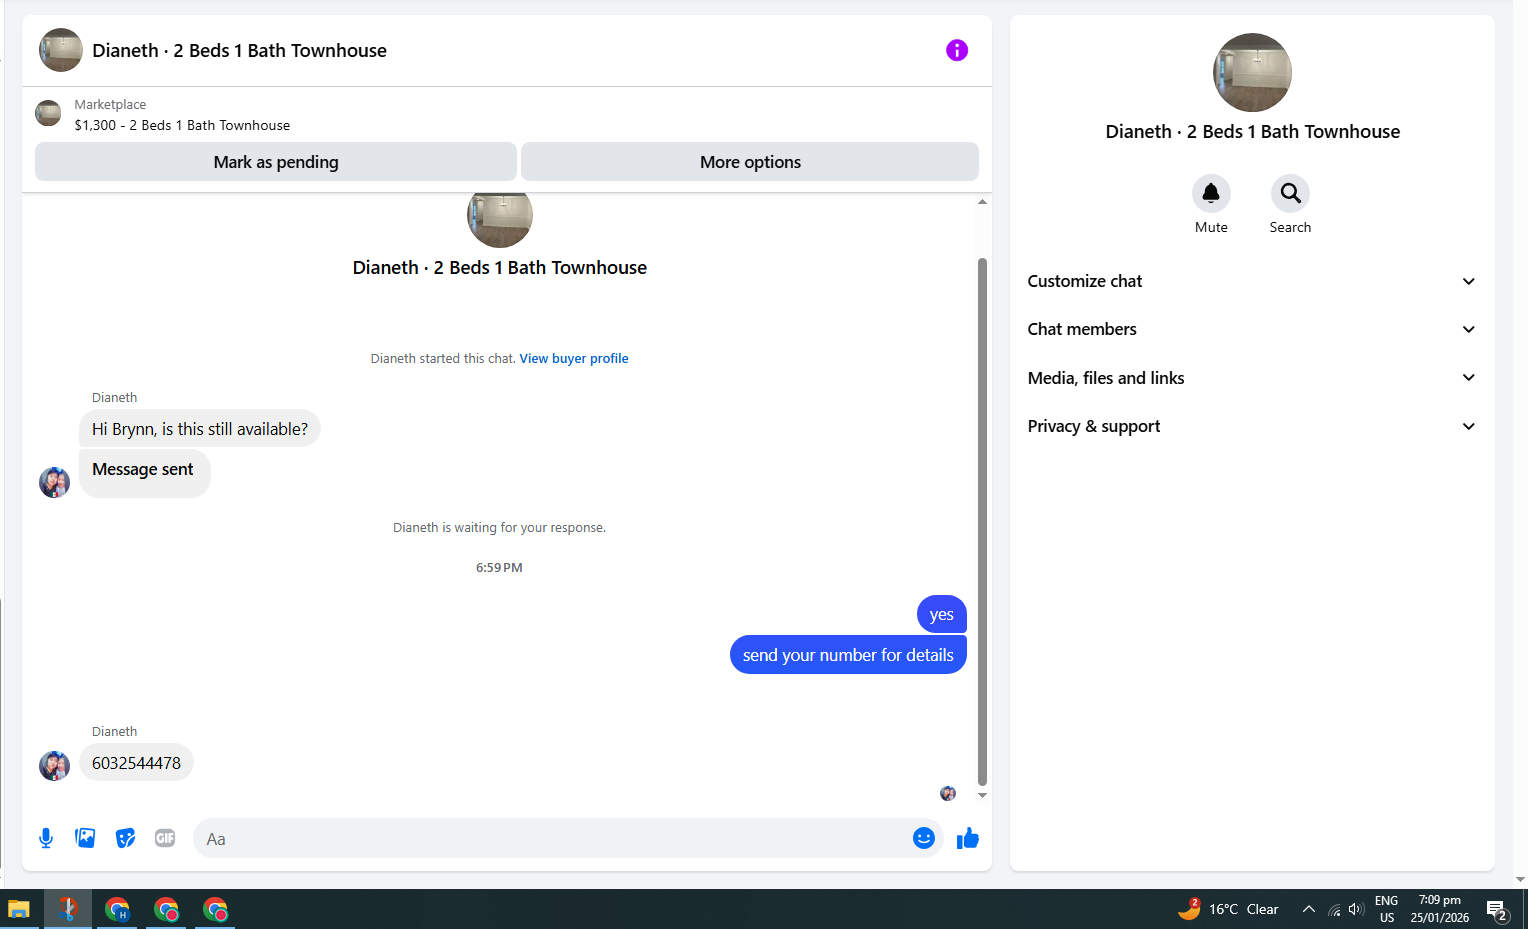The height and width of the screenshot is (929, 1528).
Task: Click Dianeth's avatar beside the phone number
Action: coord(54,766)
